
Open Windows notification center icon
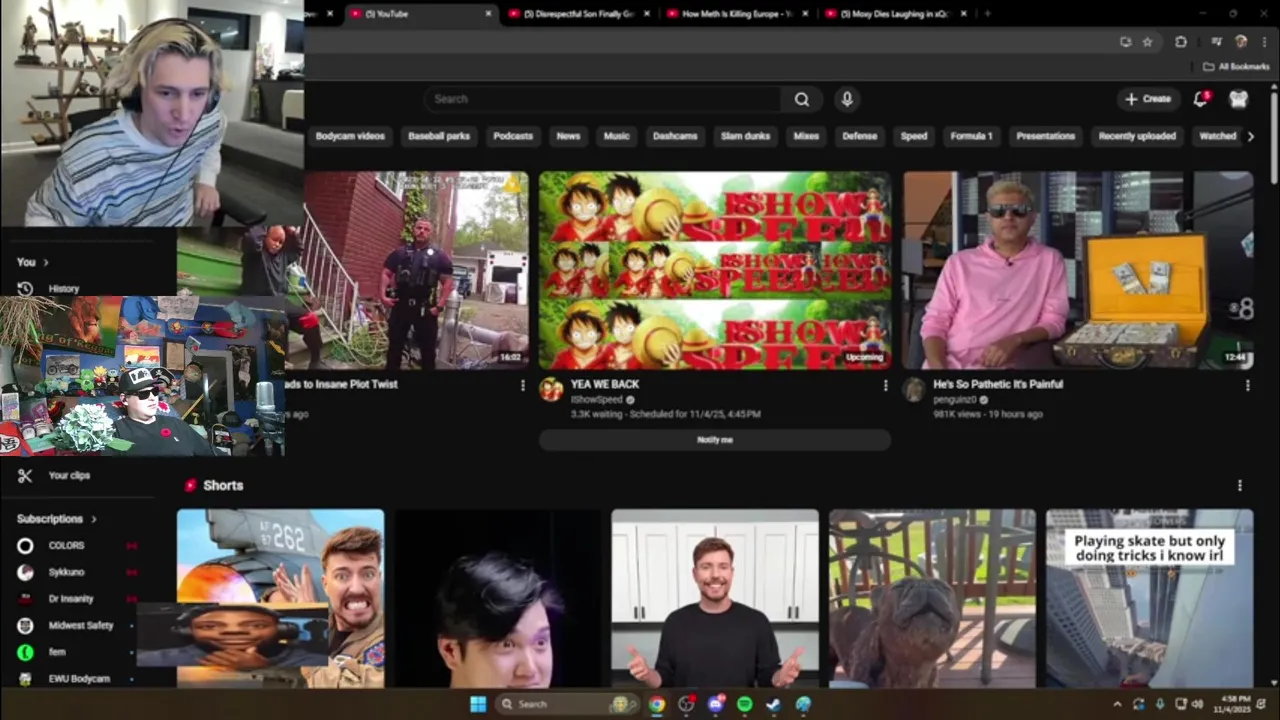[1261, 704]
